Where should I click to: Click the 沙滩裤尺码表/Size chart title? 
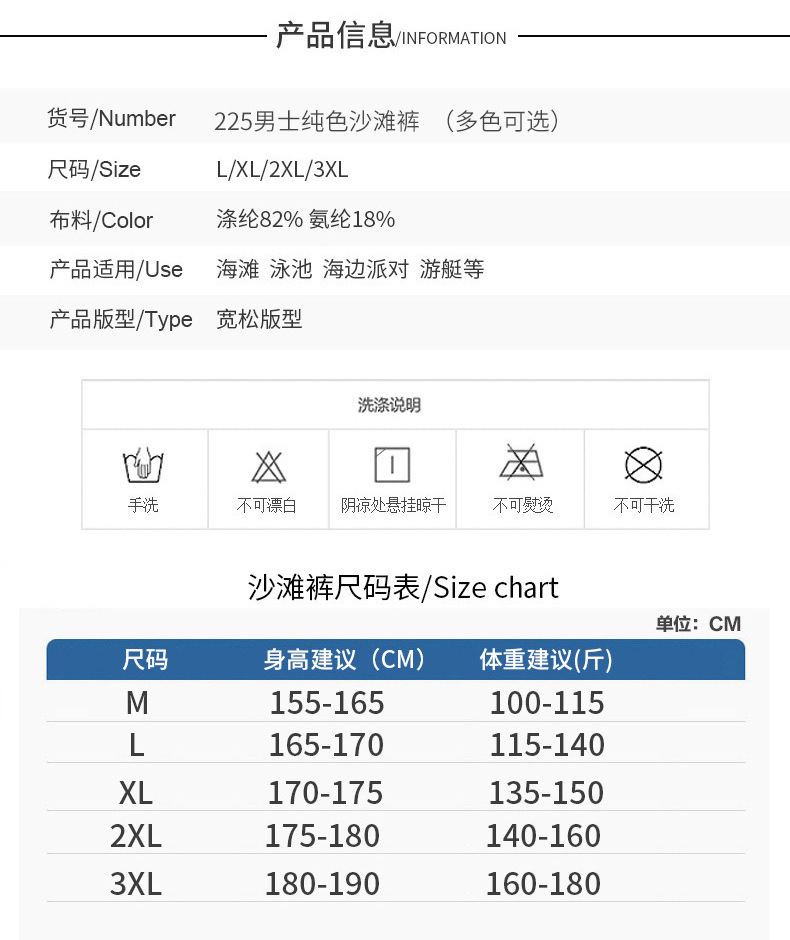point(403,587)
